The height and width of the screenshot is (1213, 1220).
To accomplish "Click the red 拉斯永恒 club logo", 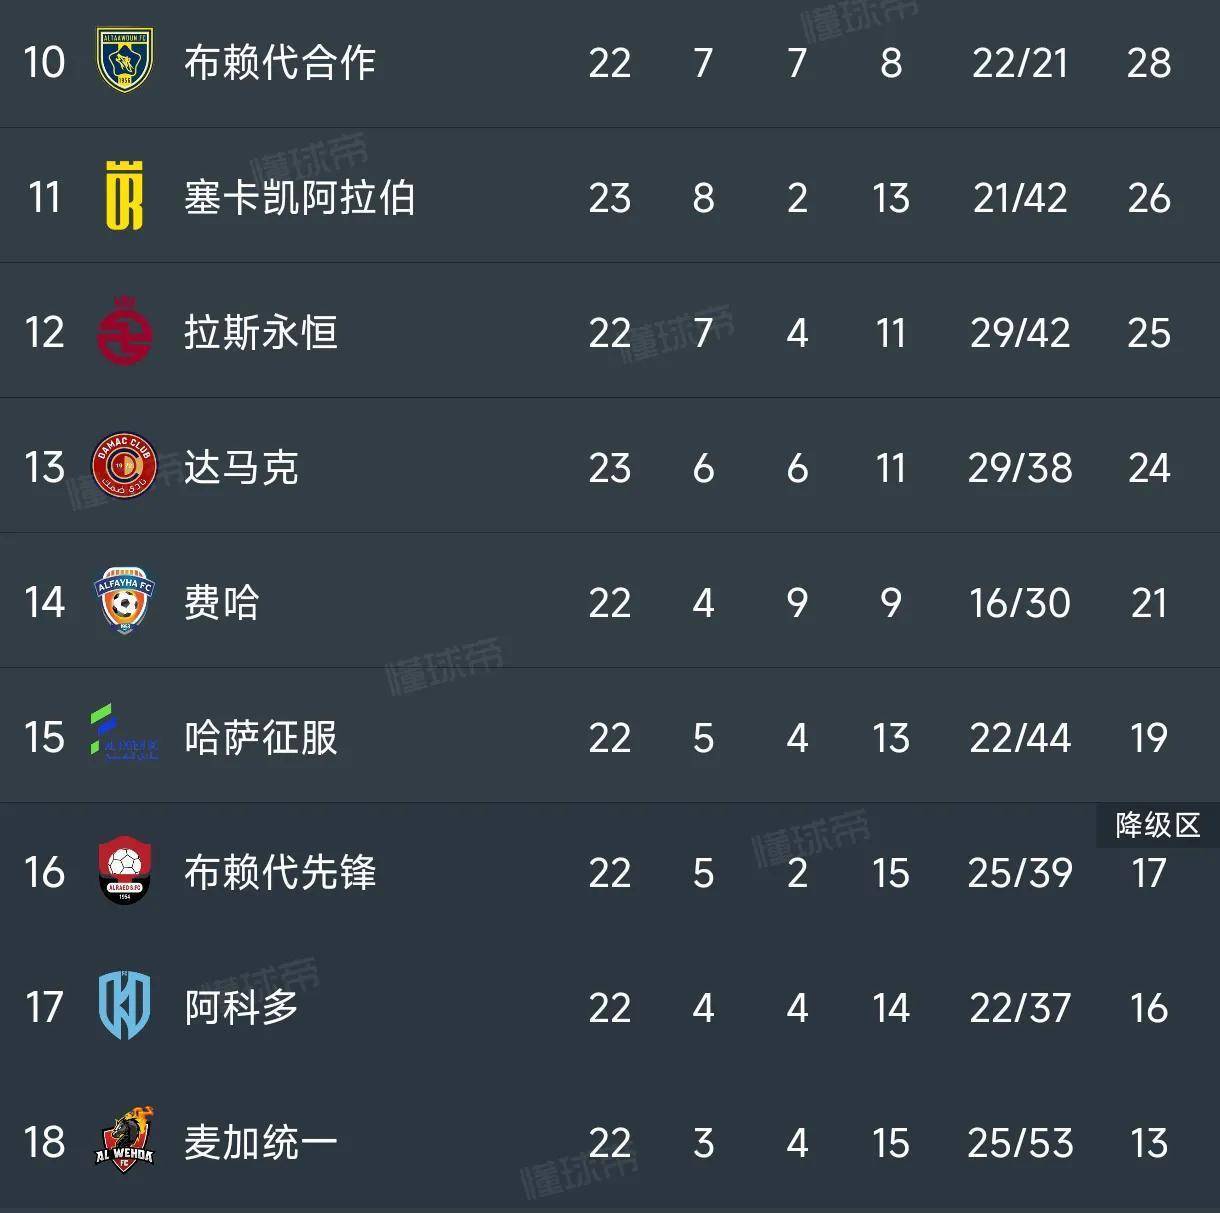I will coord(124,331).
